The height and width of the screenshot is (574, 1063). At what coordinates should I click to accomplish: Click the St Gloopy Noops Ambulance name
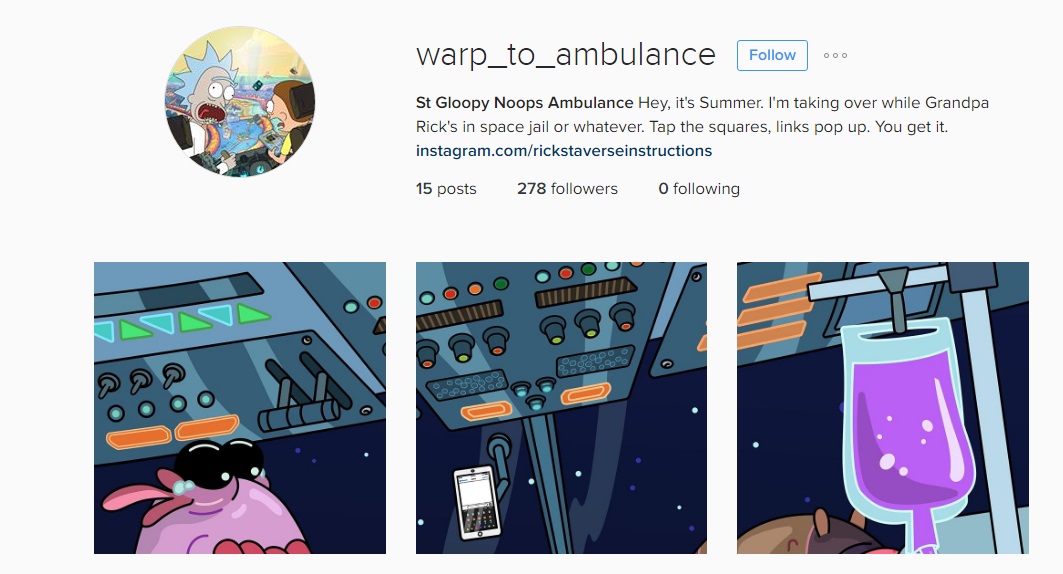pos(524,103)
